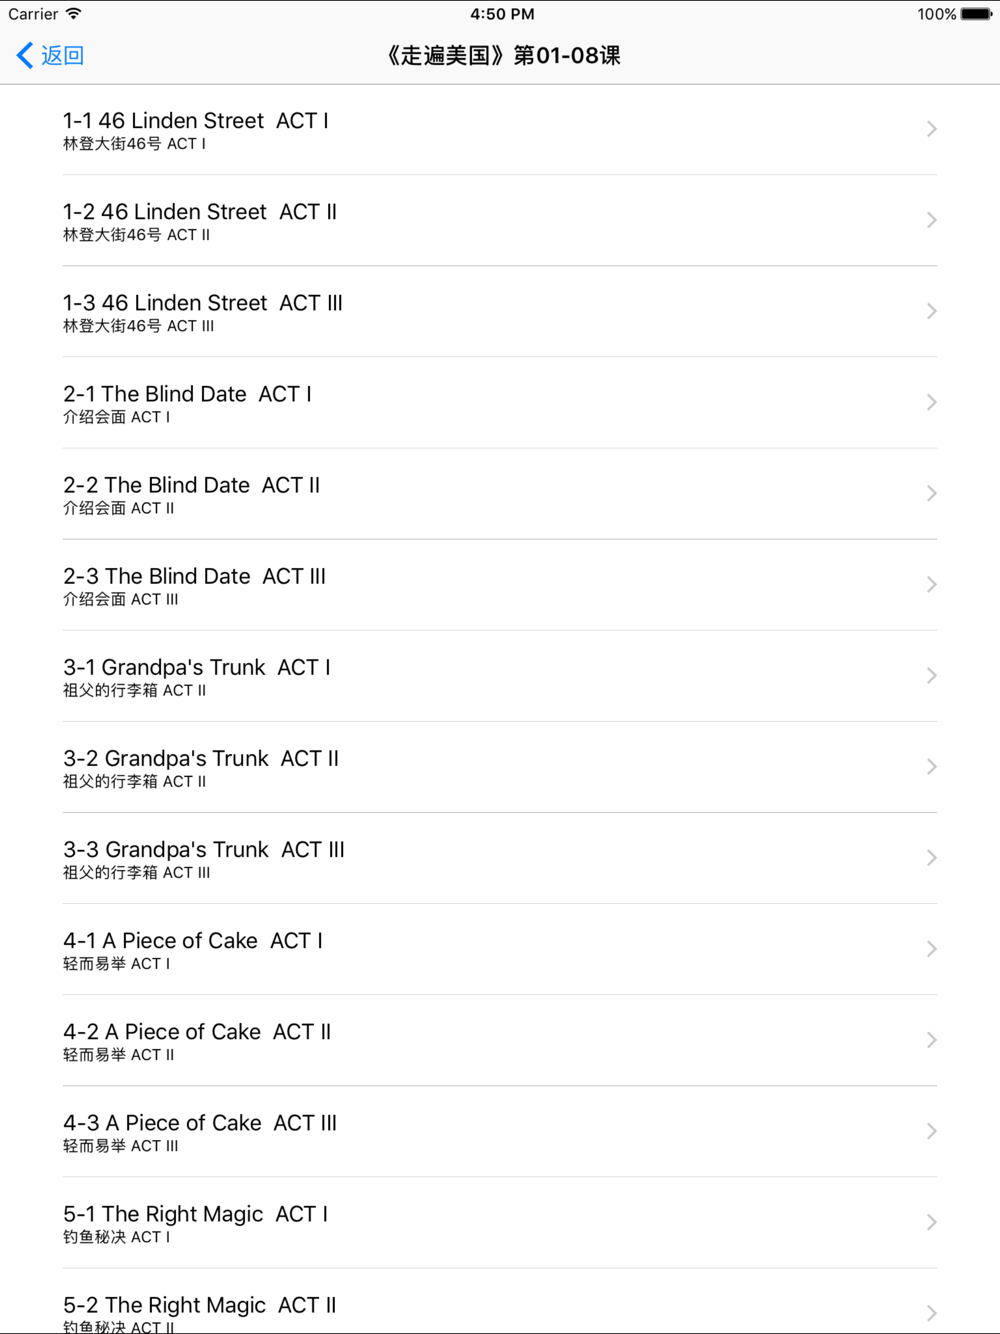Click chevron beside 1-3 46 Linden Street ACT III
This screenshot has height=1334, width=1000.
(931, 311)
